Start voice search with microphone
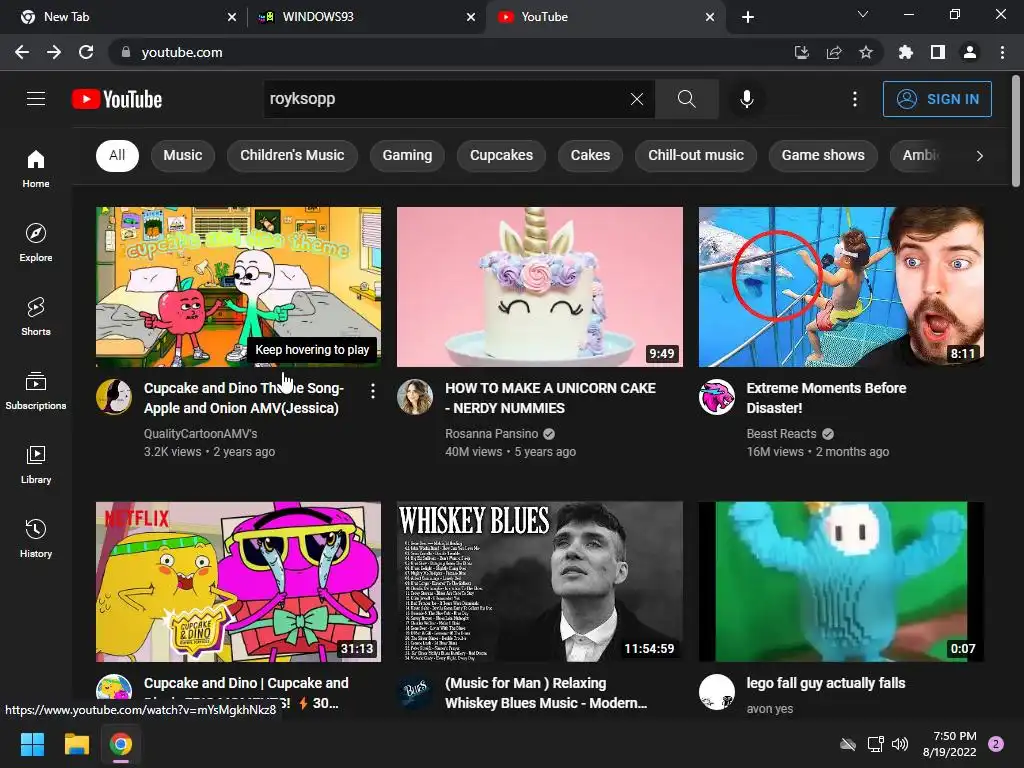The image size is (1024, 768). 746,99
